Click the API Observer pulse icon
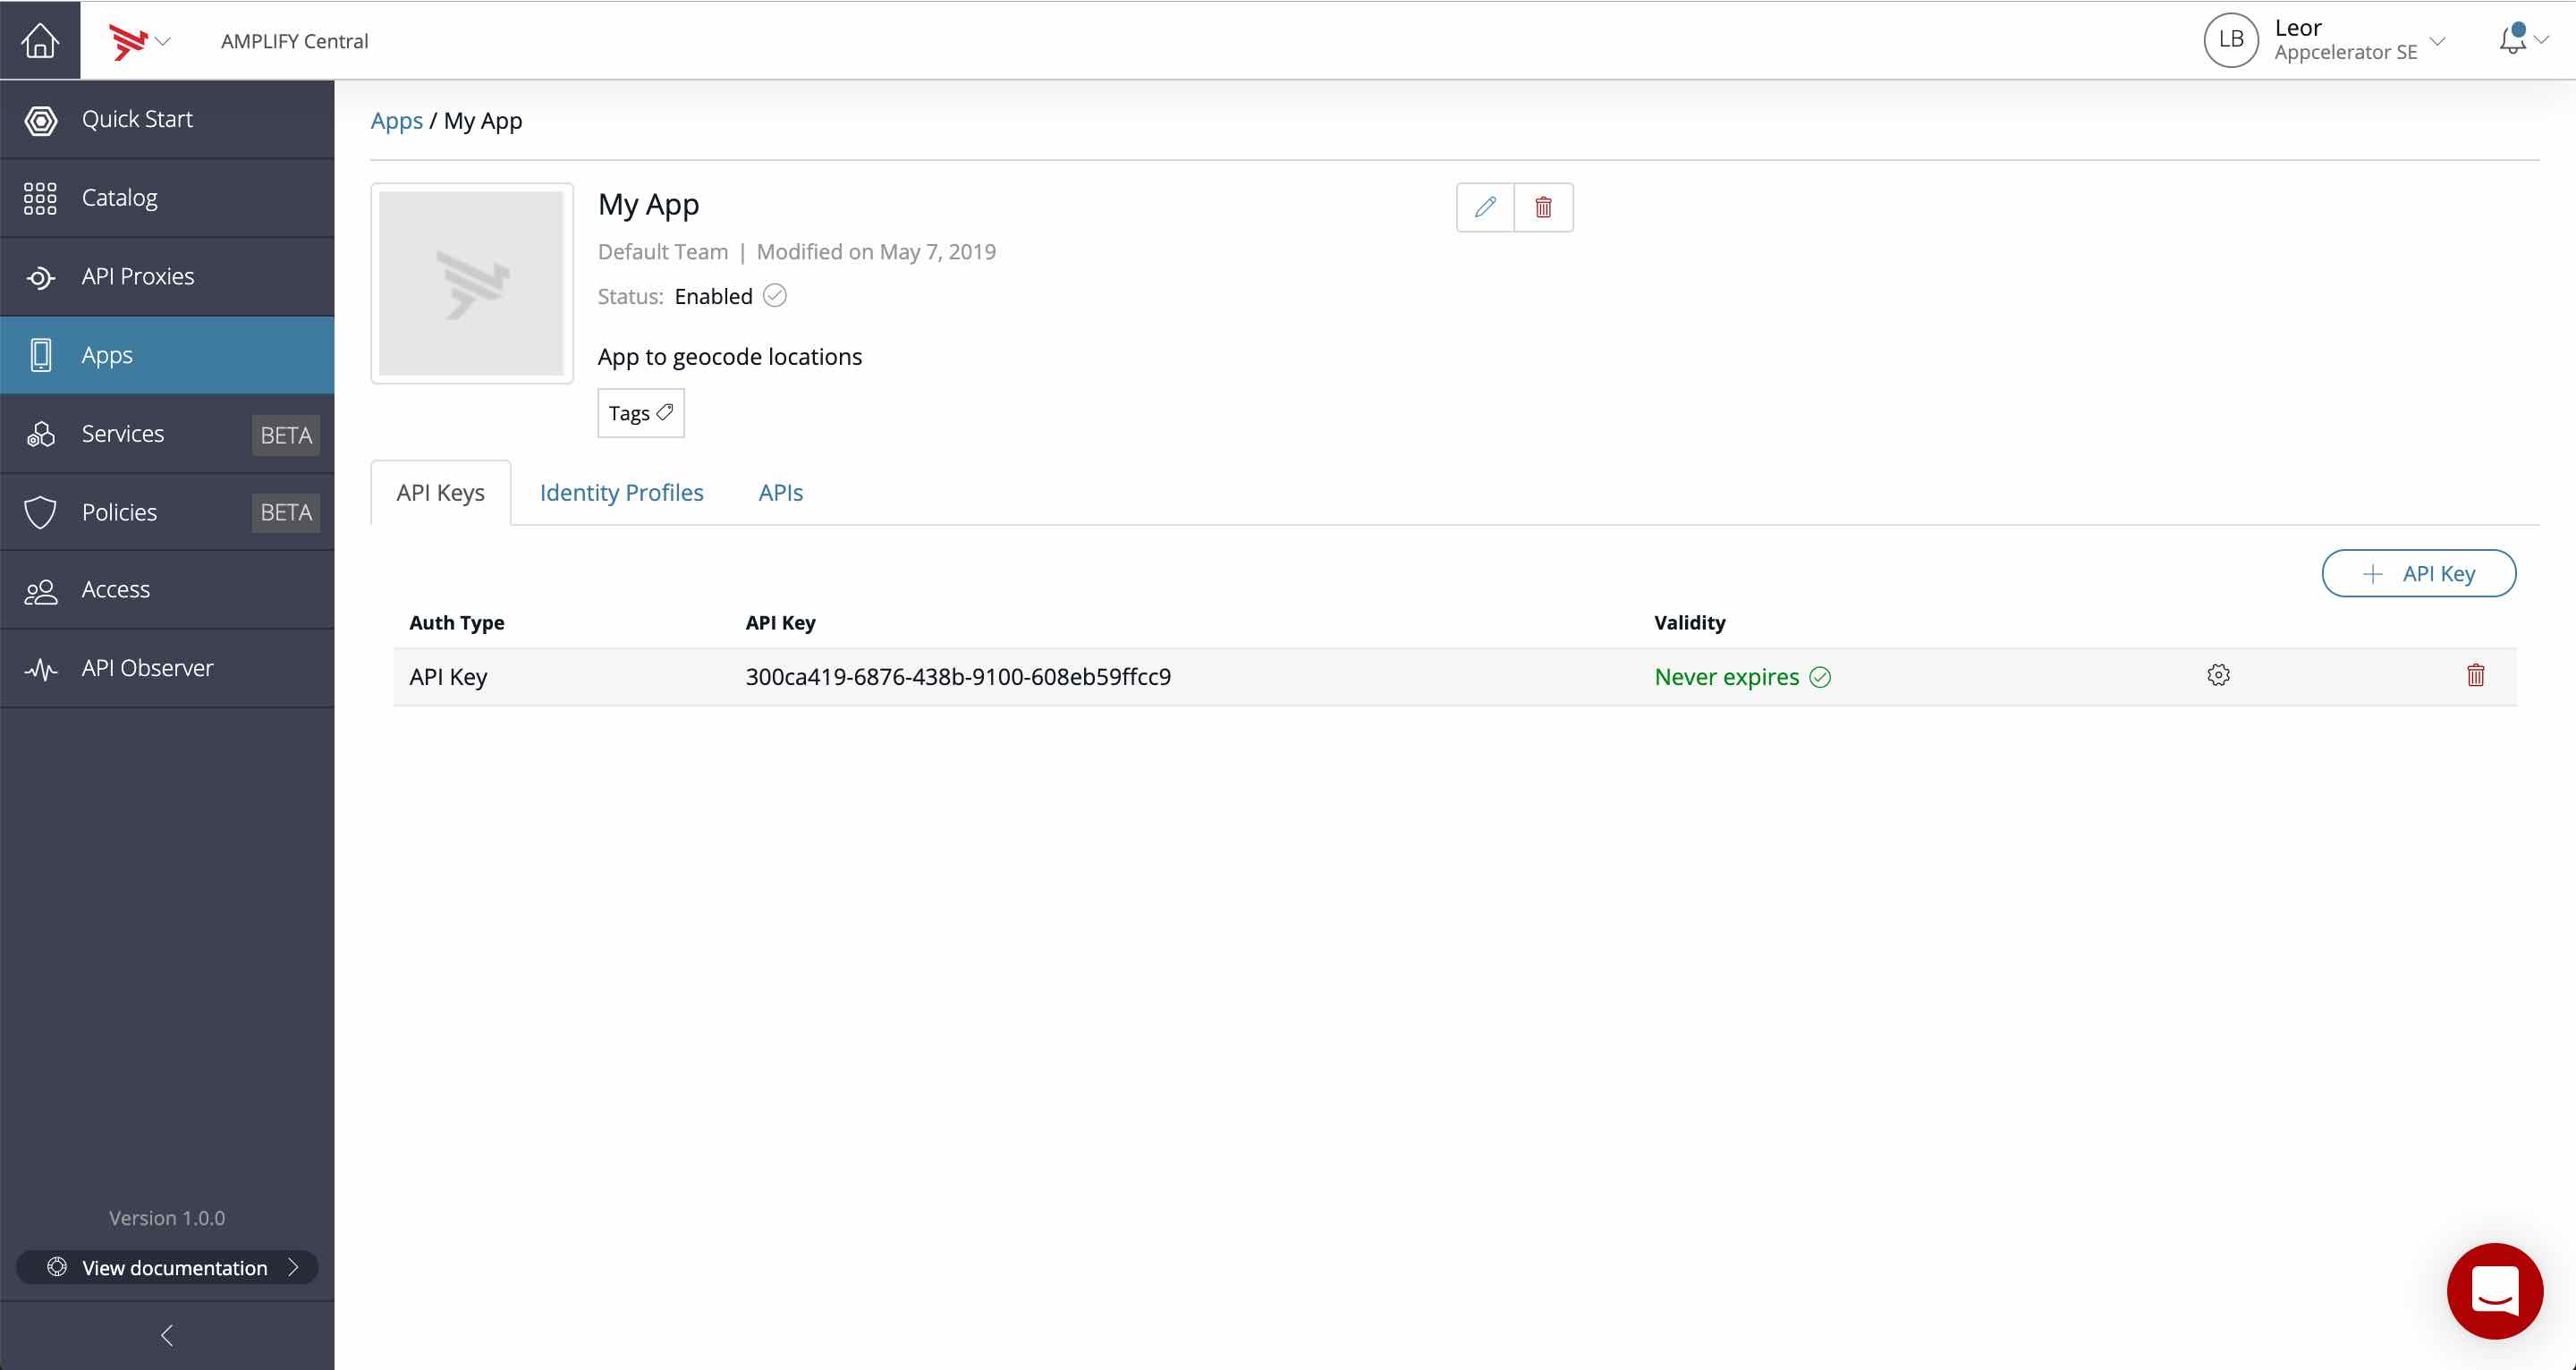Image resolution: width=2576 pixels, height=1370 pixels. point(41,669)
